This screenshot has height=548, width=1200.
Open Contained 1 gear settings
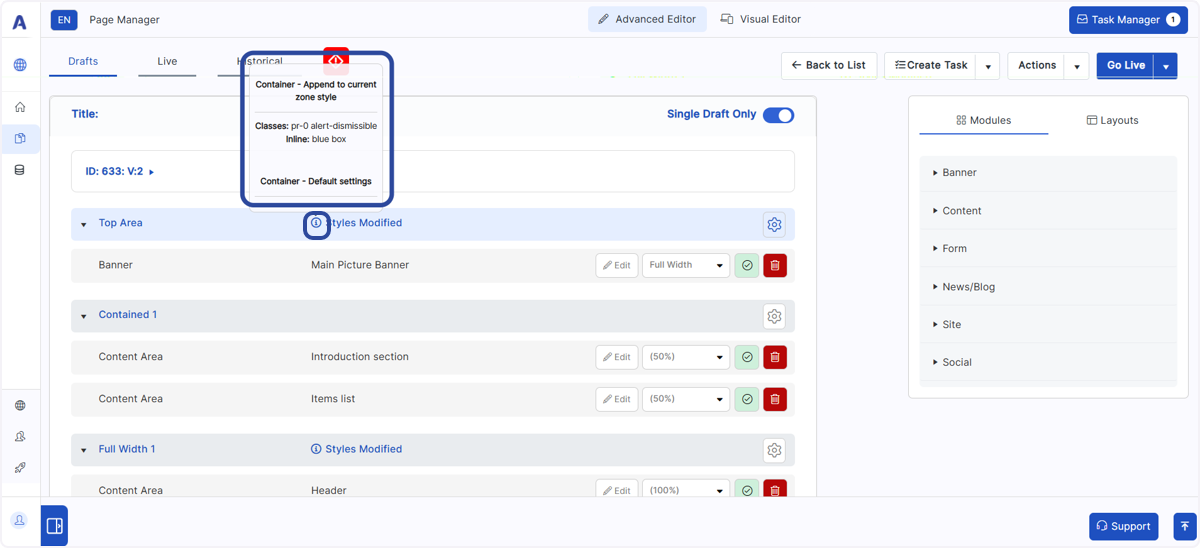pyautogui.click(x=774, y=316)
